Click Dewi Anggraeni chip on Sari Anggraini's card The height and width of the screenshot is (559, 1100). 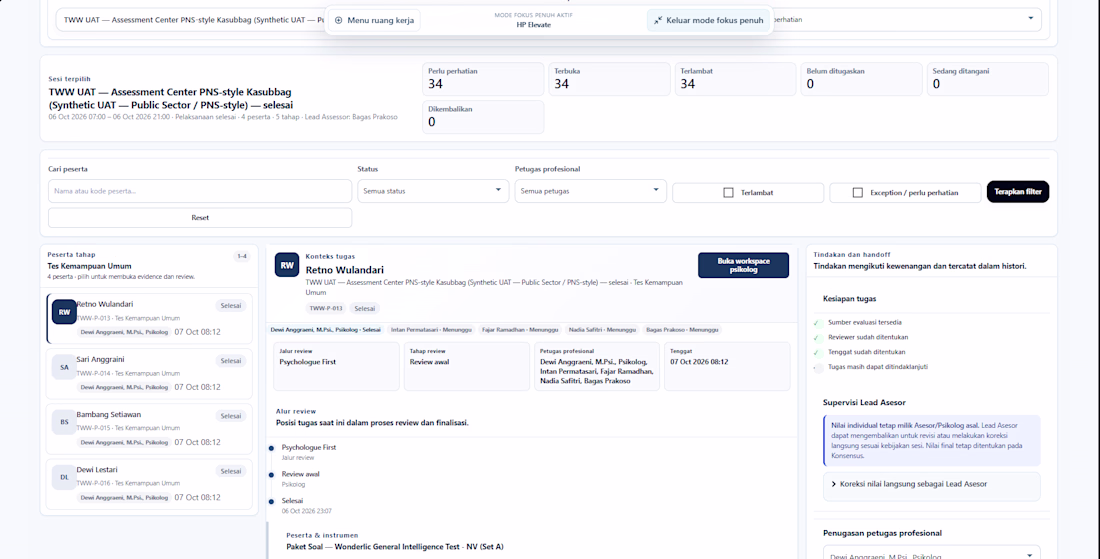(x=123, y=387)
